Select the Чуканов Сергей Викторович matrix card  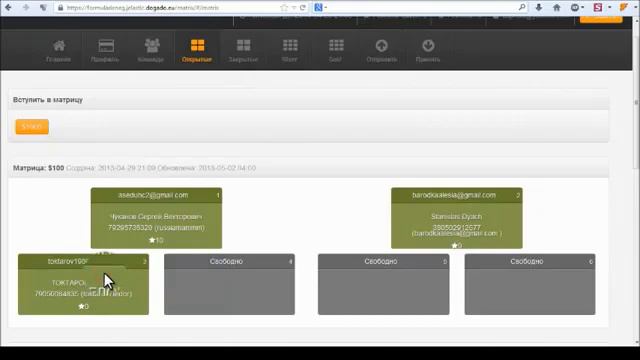click(x=156, y=218)
